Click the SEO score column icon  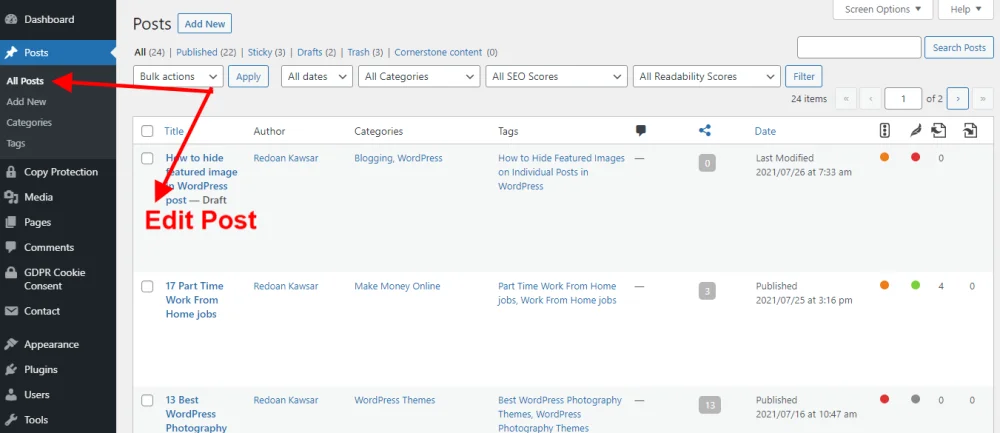pyautogui.click(x=884, y=131)
